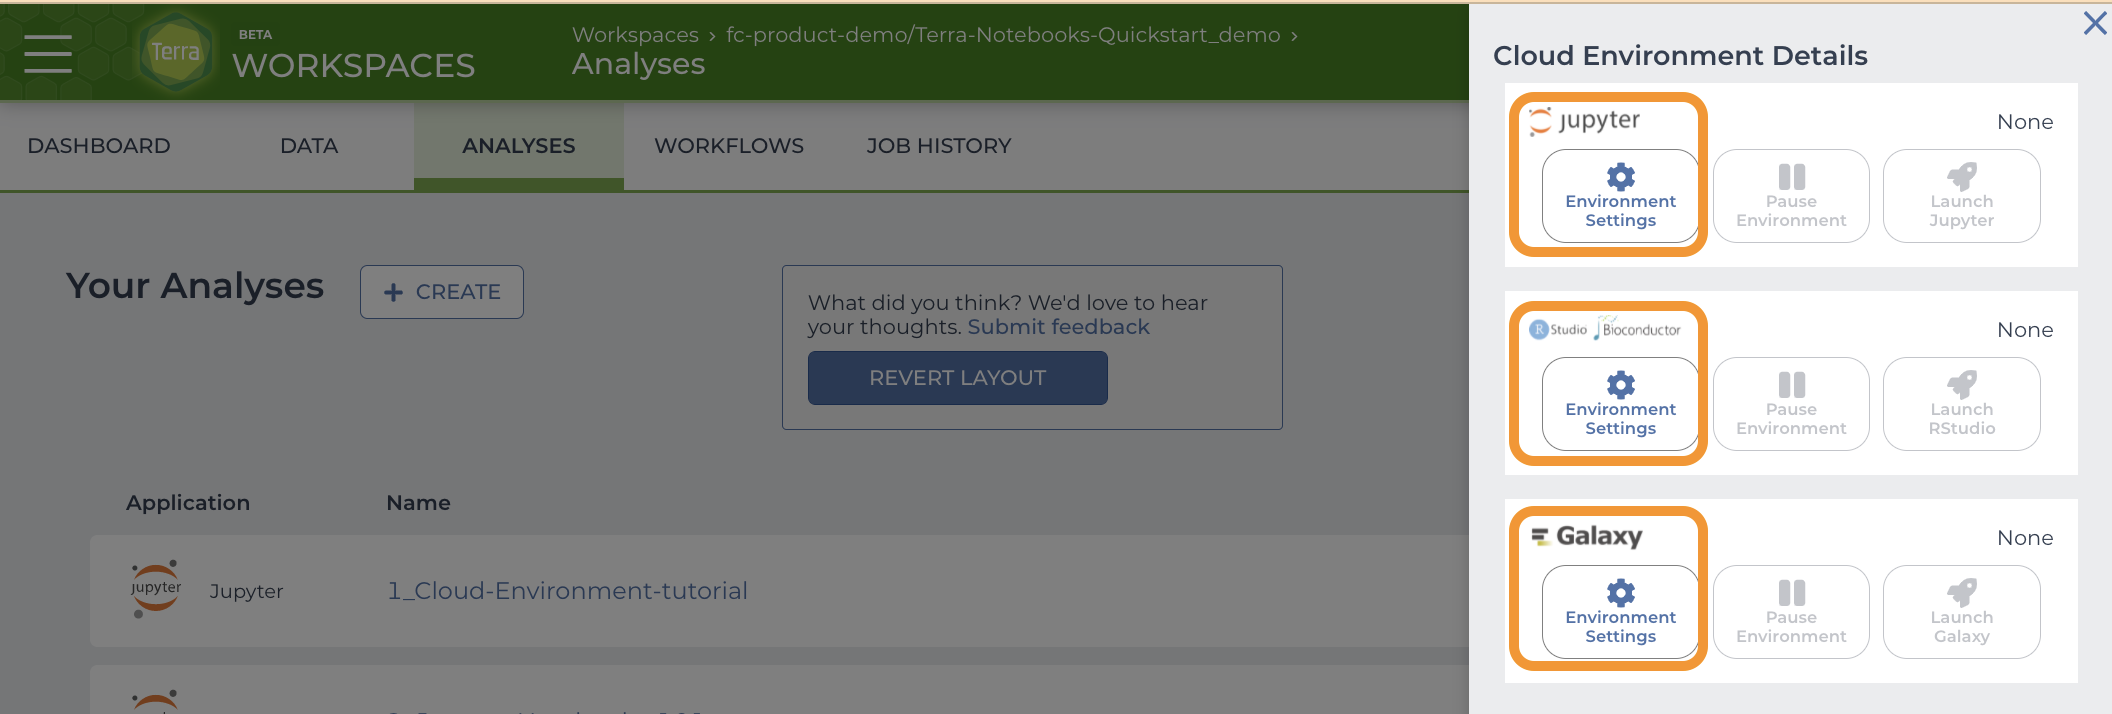Image resolution: width=2112 pixels, height=714 pixels.
Task: Click the Submit feedback link
Action: coord(1058,327)
